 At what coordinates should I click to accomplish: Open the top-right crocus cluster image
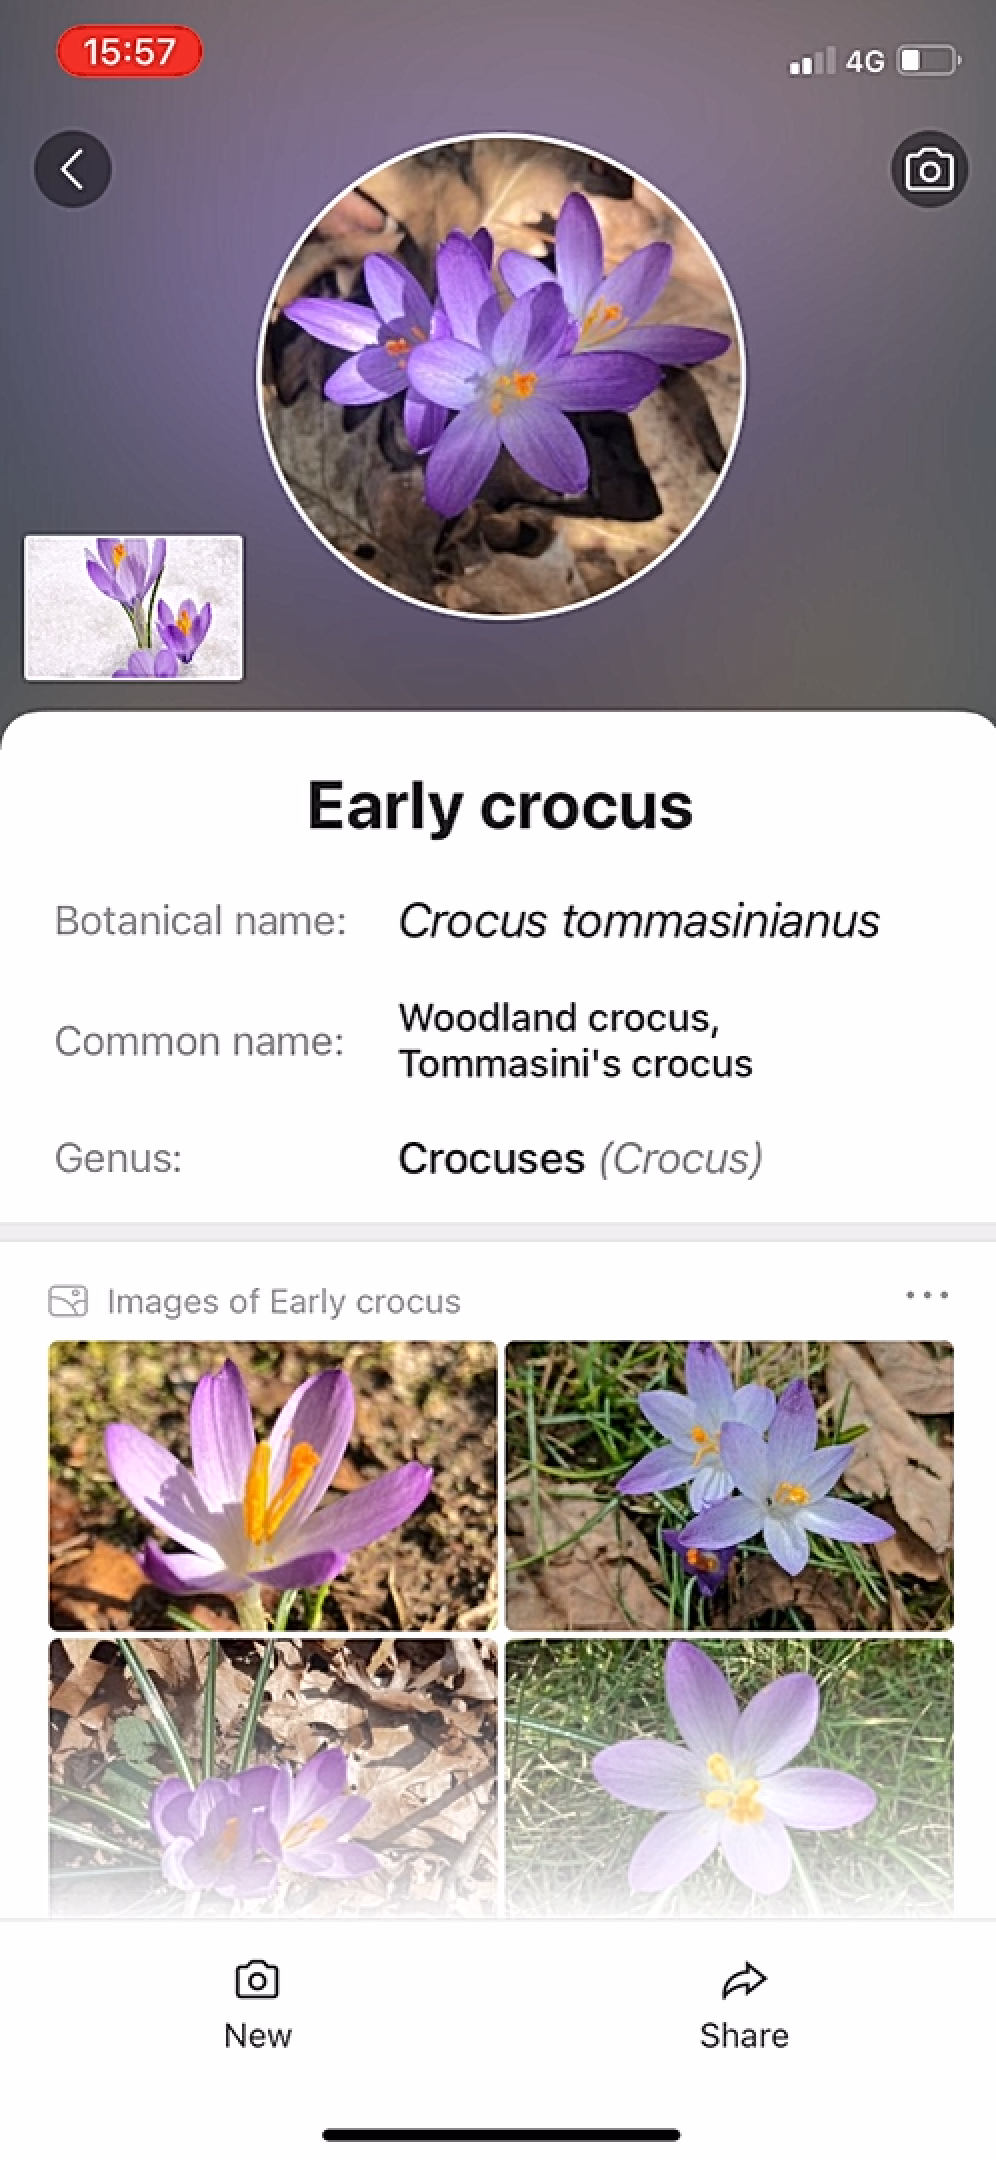point(729,1486)
